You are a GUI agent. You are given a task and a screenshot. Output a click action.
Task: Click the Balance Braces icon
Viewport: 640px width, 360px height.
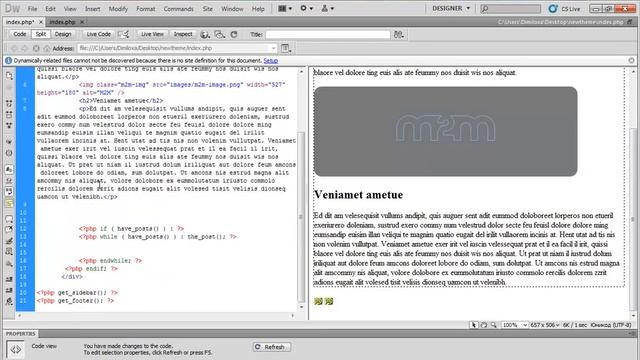(9, 153)
